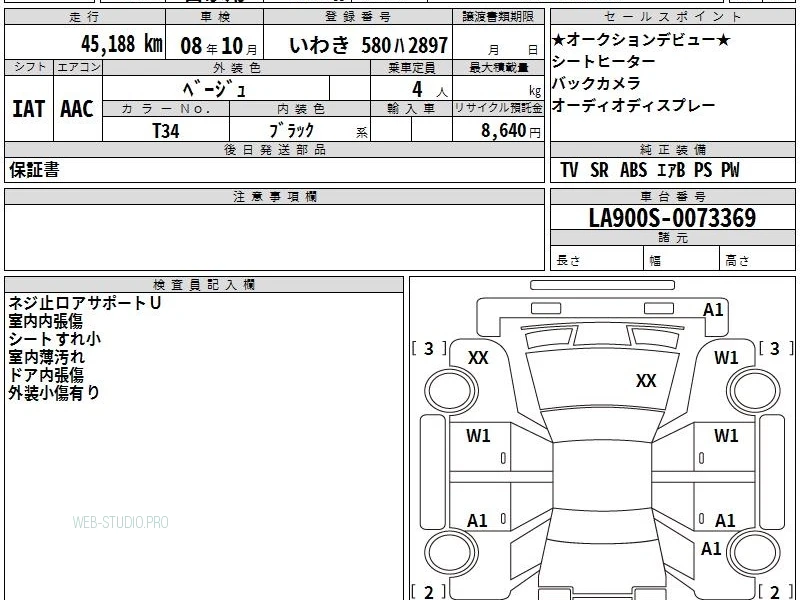Click the 走行 header
This screenshot has height=600, width=800.
pyautogui.click(x=85, y=17)
